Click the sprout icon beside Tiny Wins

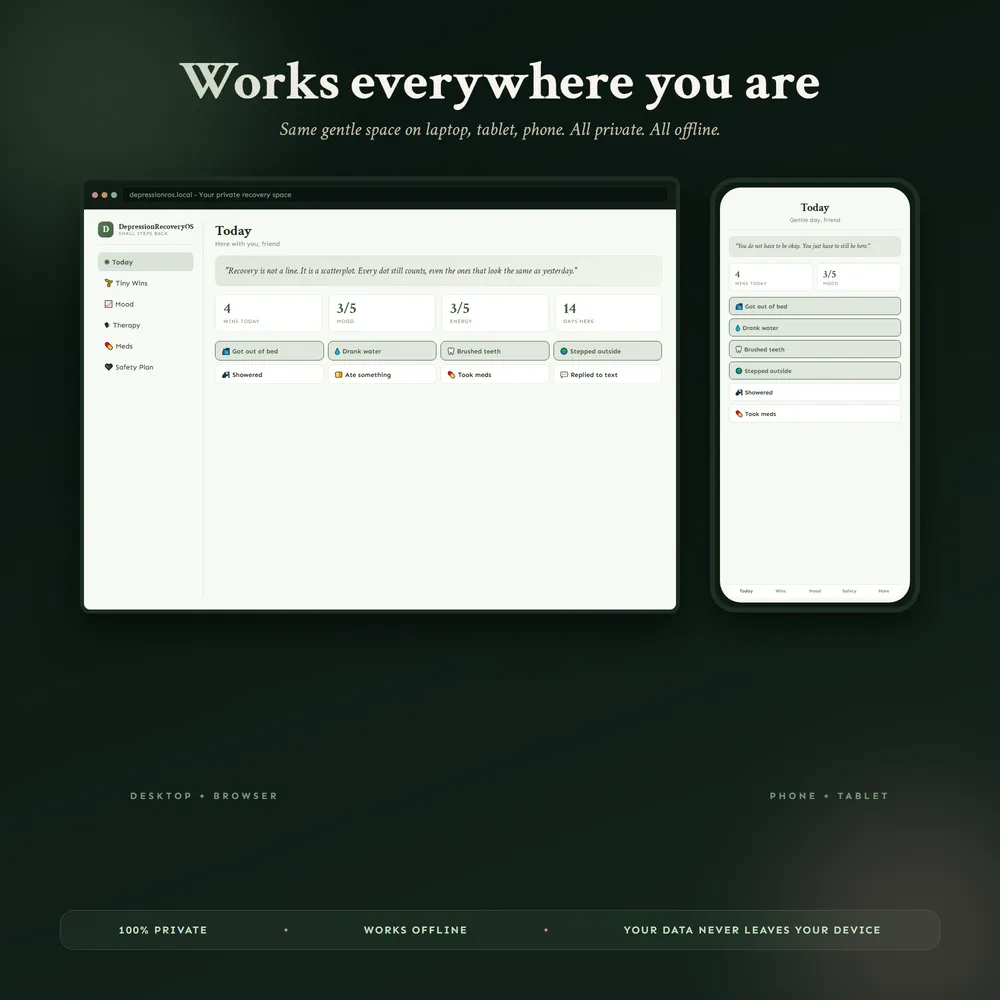[x=108, y=283]
